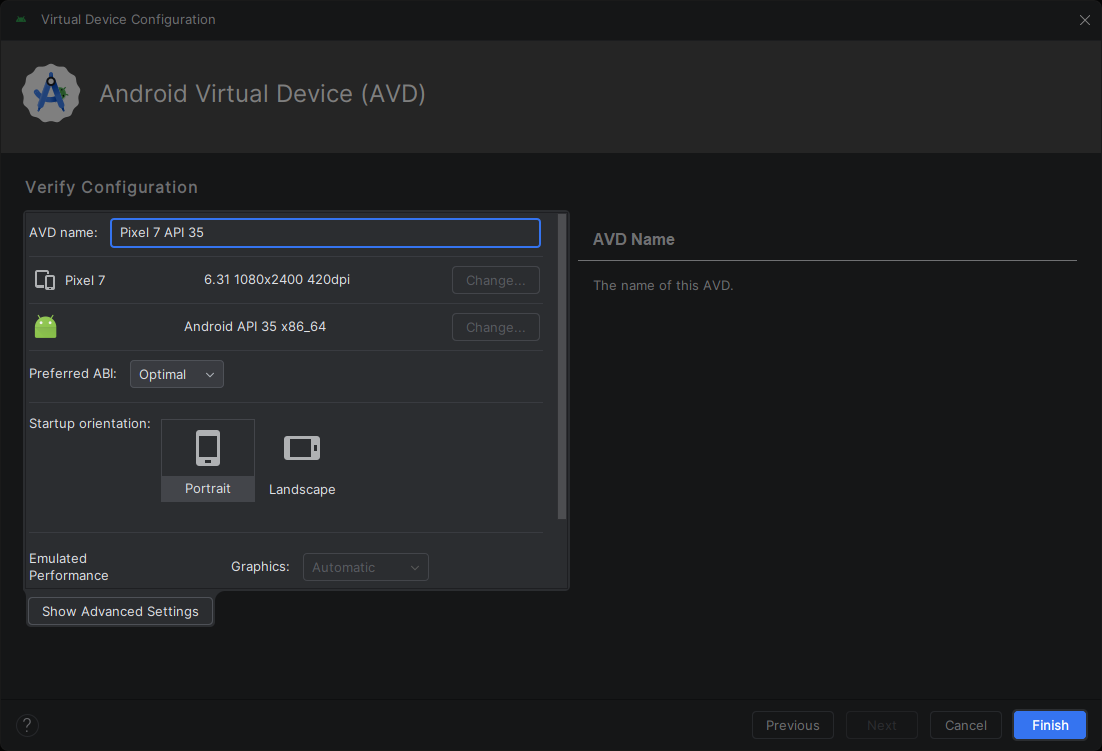Click the Pixel 7 device icon
The width and height of the screenshot is (1102, 751).
tap(45, 280)
